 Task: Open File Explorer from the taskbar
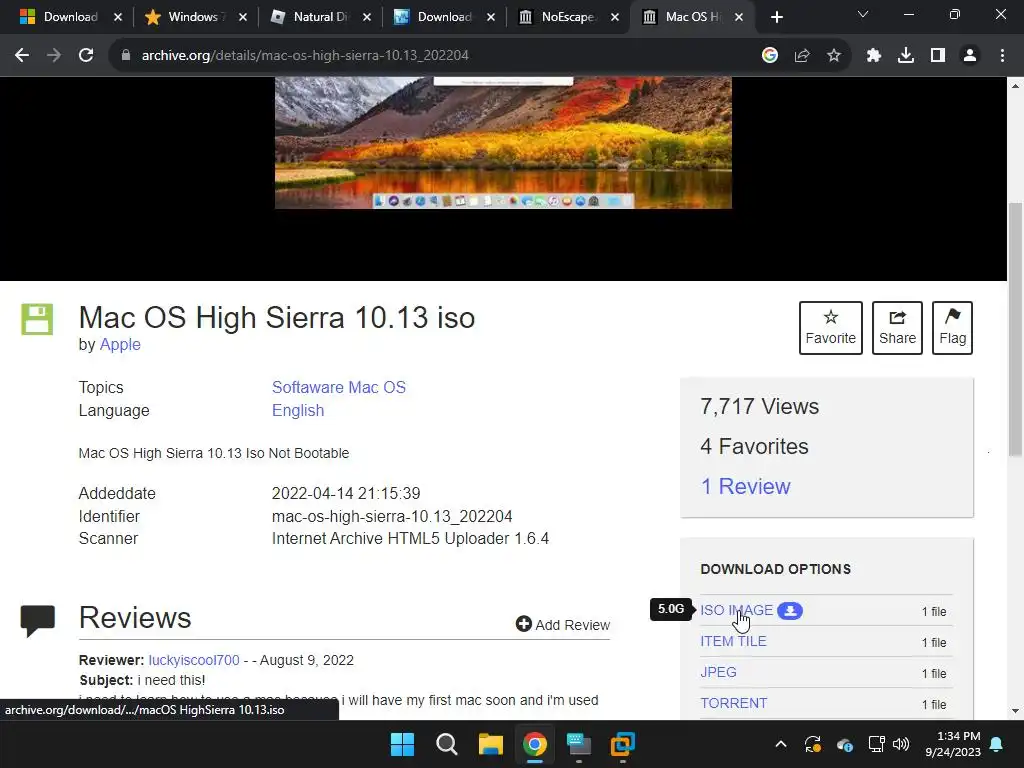pyautogui.click(x=490, y=744)
